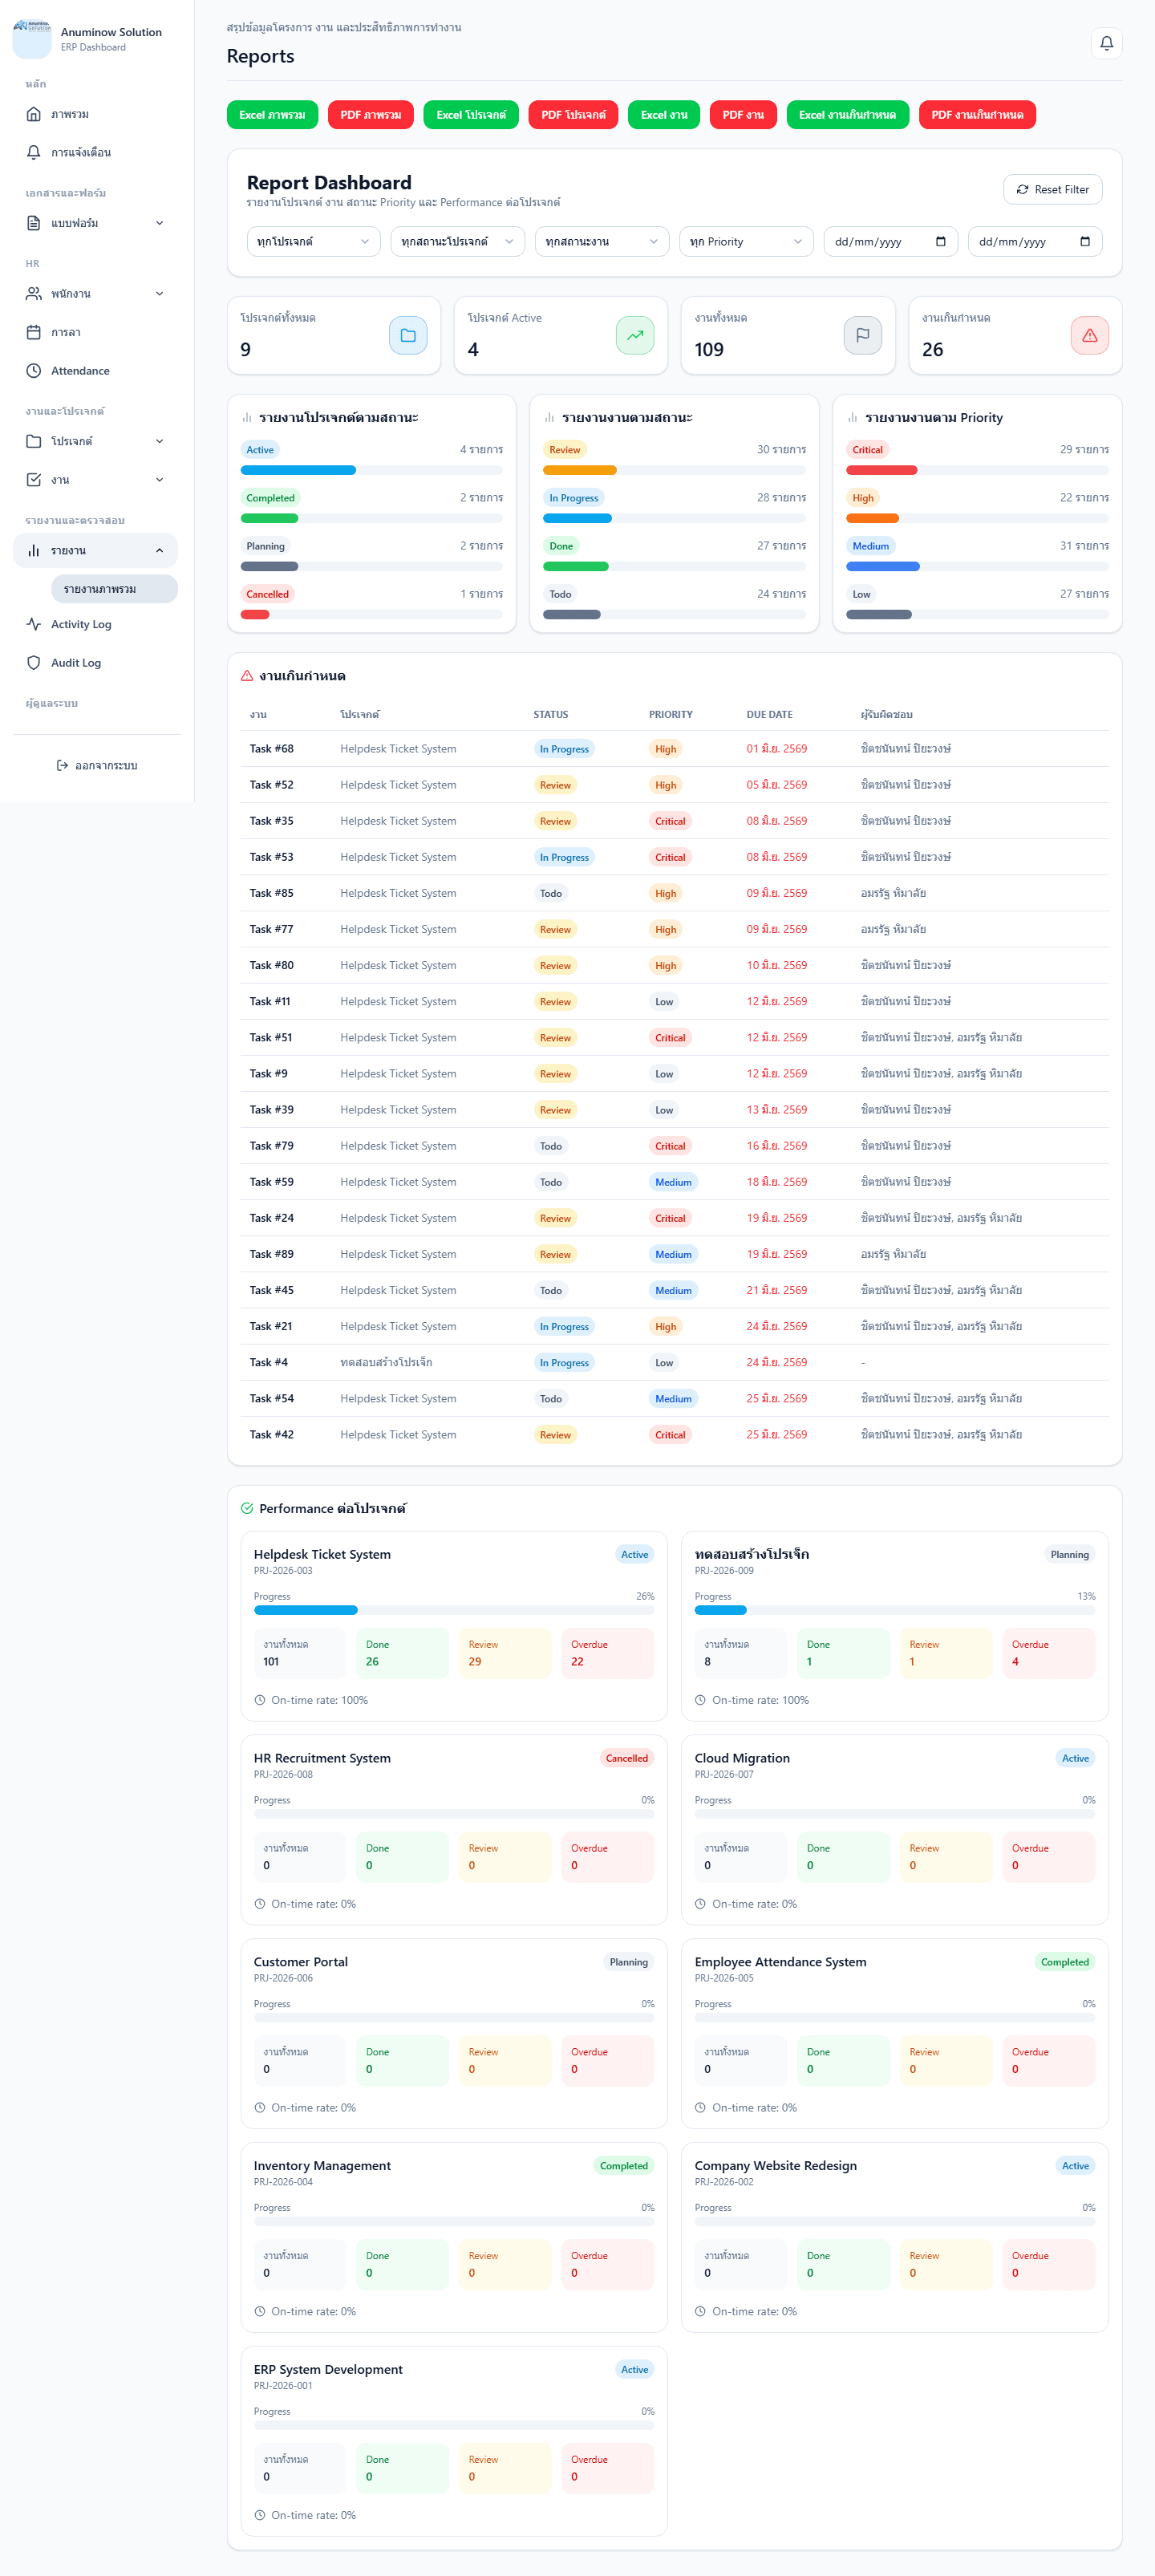The image size is (1155, 2576).
Task: Open the ทุกสถานะงาน task status dropdown
Action: [x=602, y=242]
